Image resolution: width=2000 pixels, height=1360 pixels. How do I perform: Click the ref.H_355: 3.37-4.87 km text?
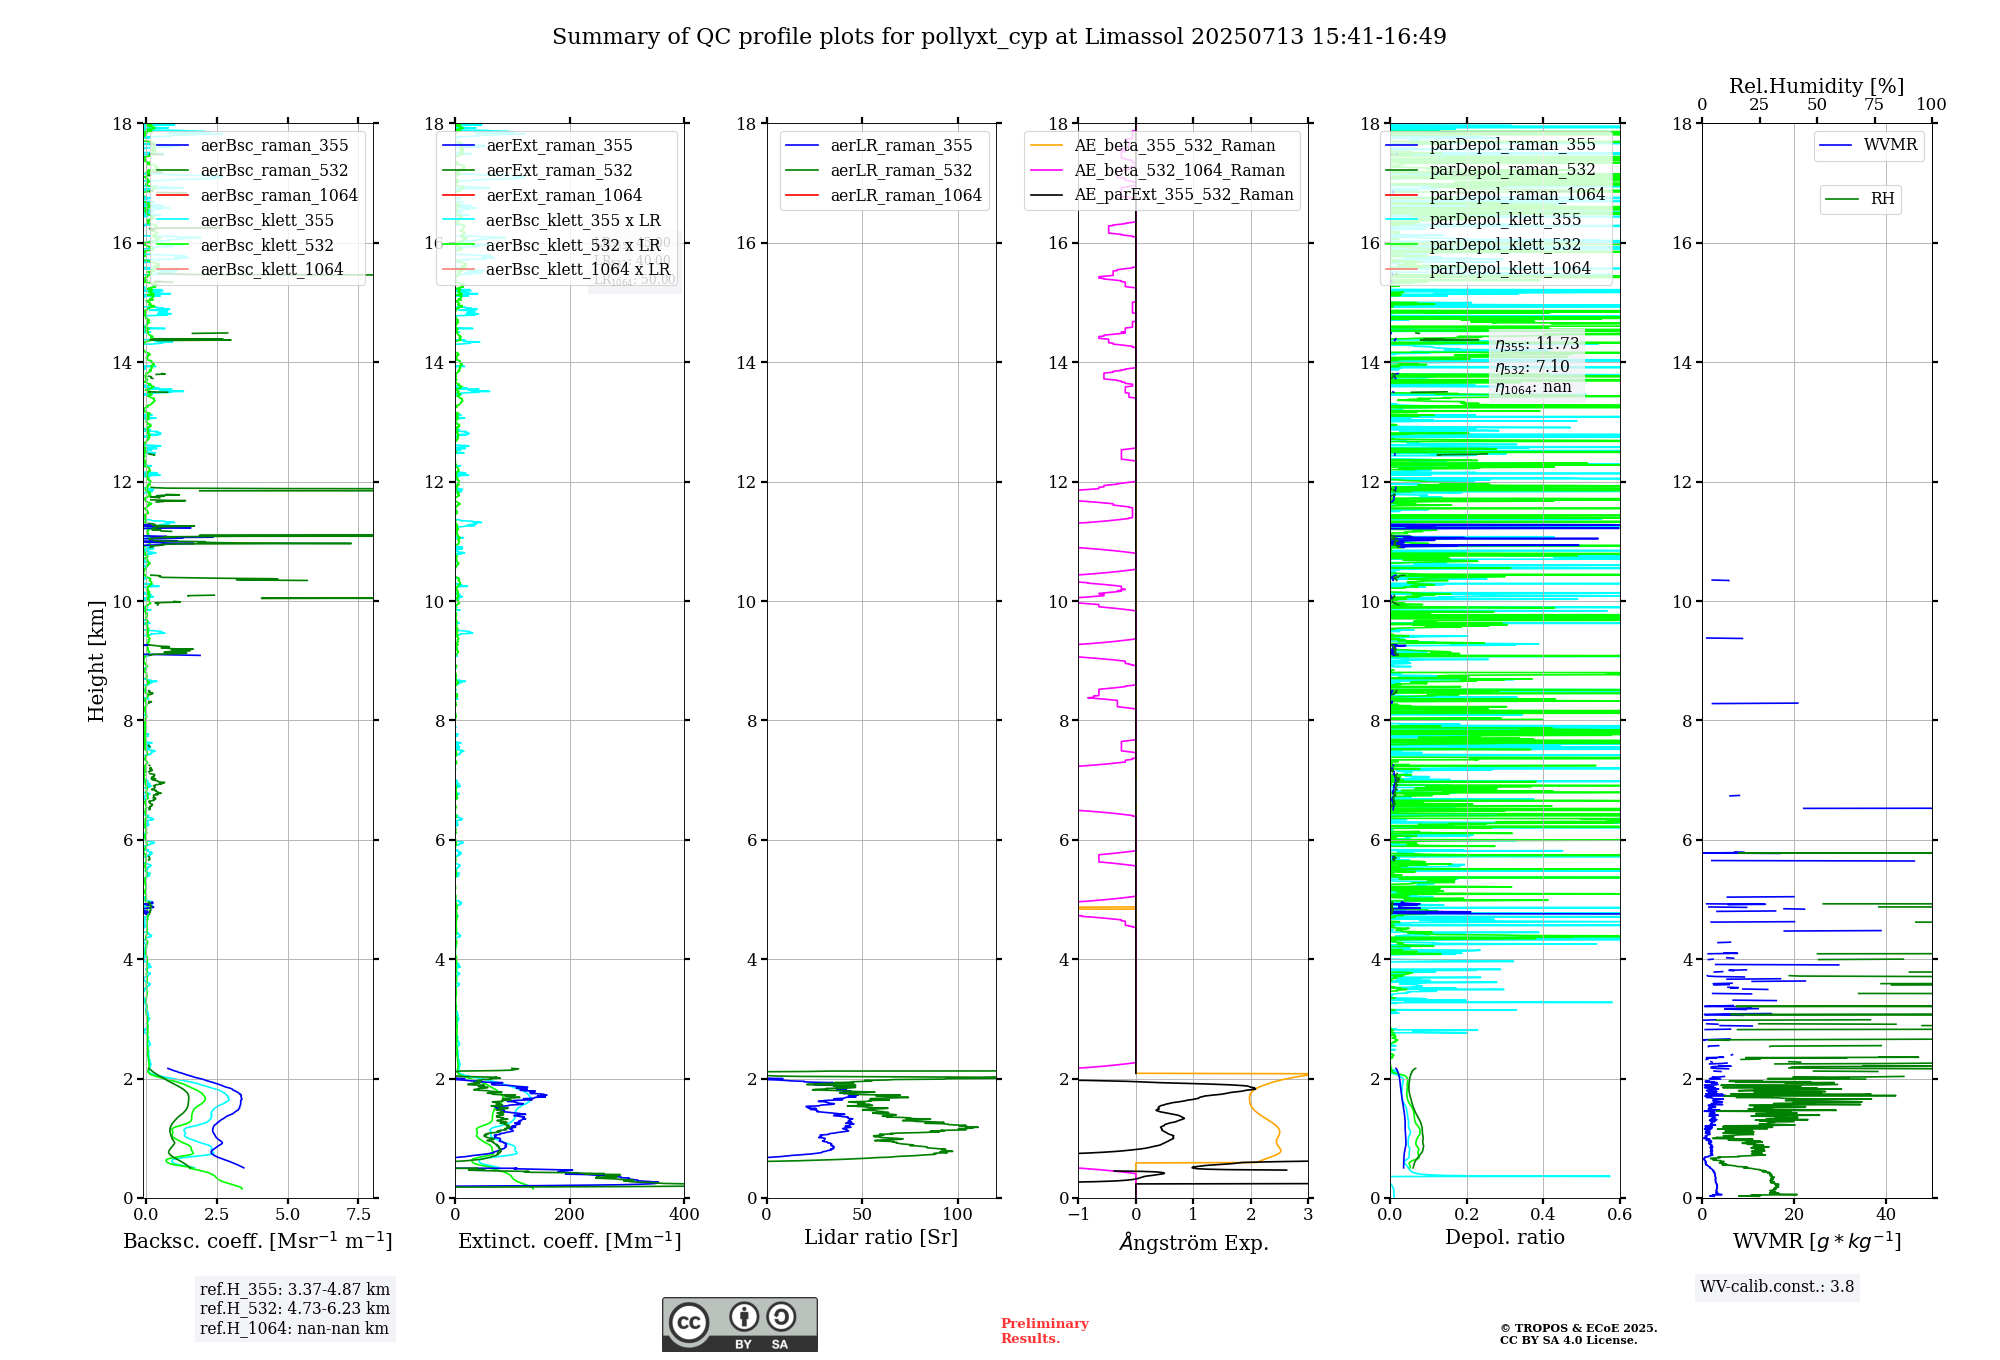295,1290
